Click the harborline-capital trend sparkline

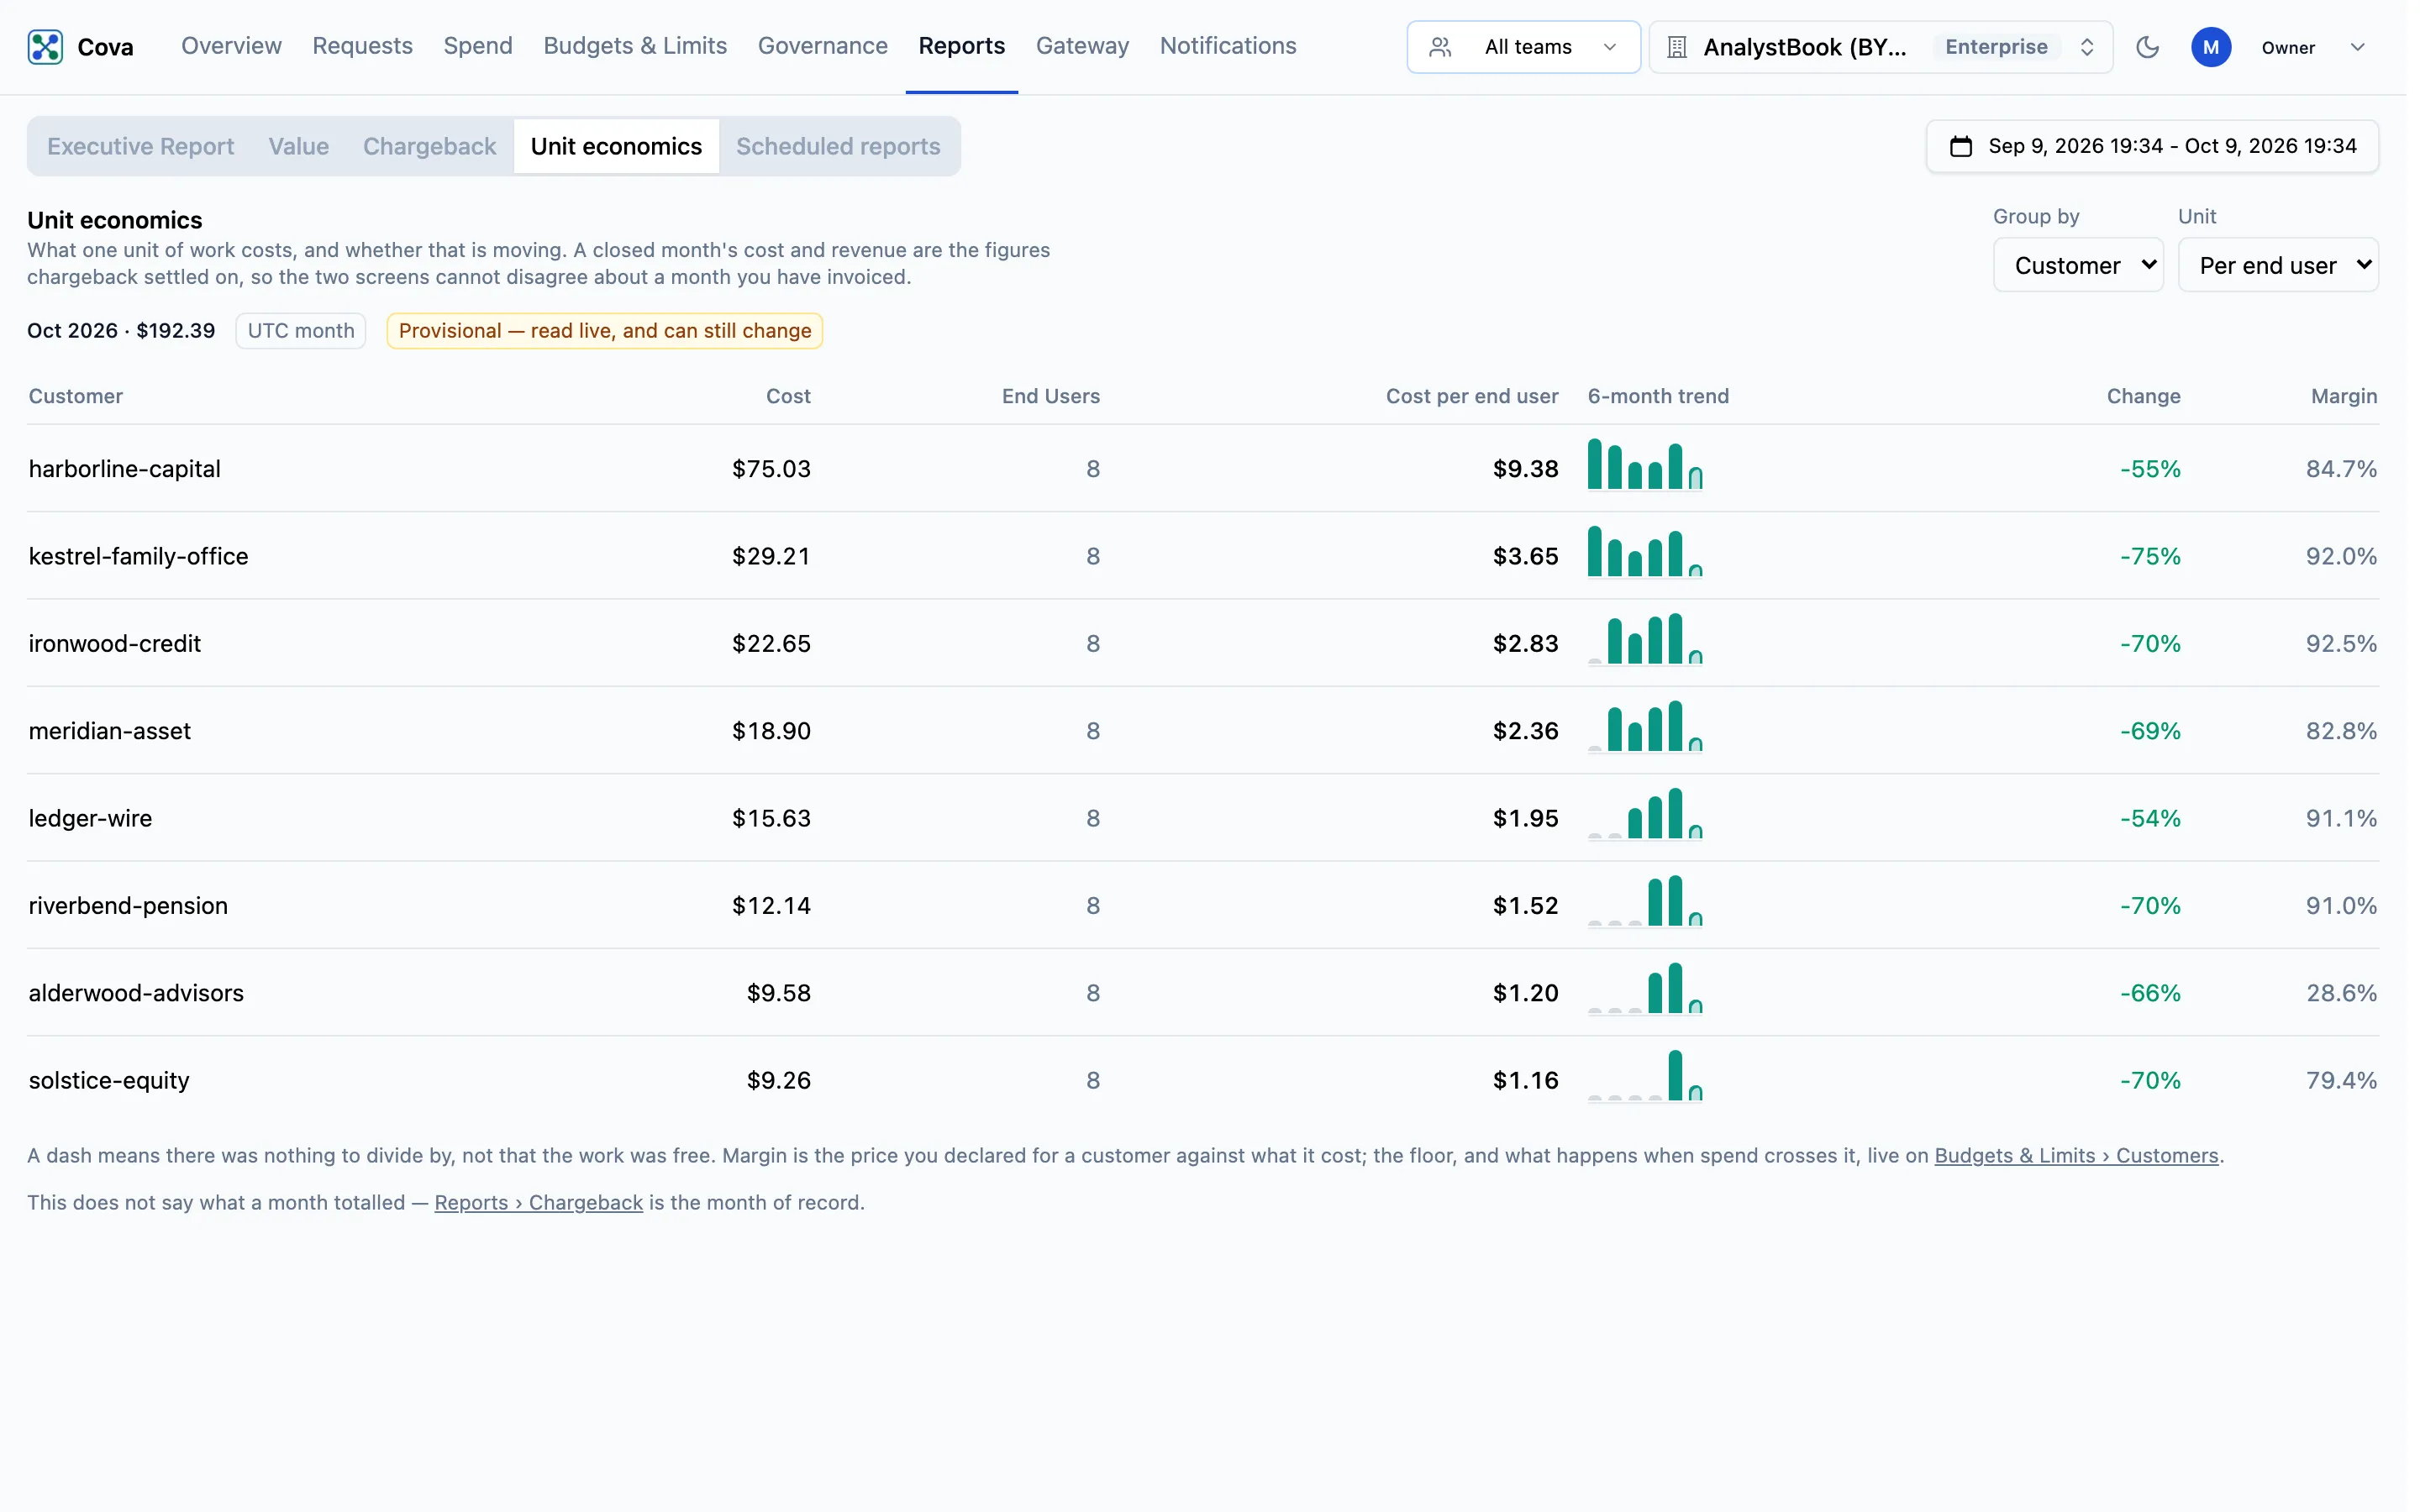[x=1645, y=465]
